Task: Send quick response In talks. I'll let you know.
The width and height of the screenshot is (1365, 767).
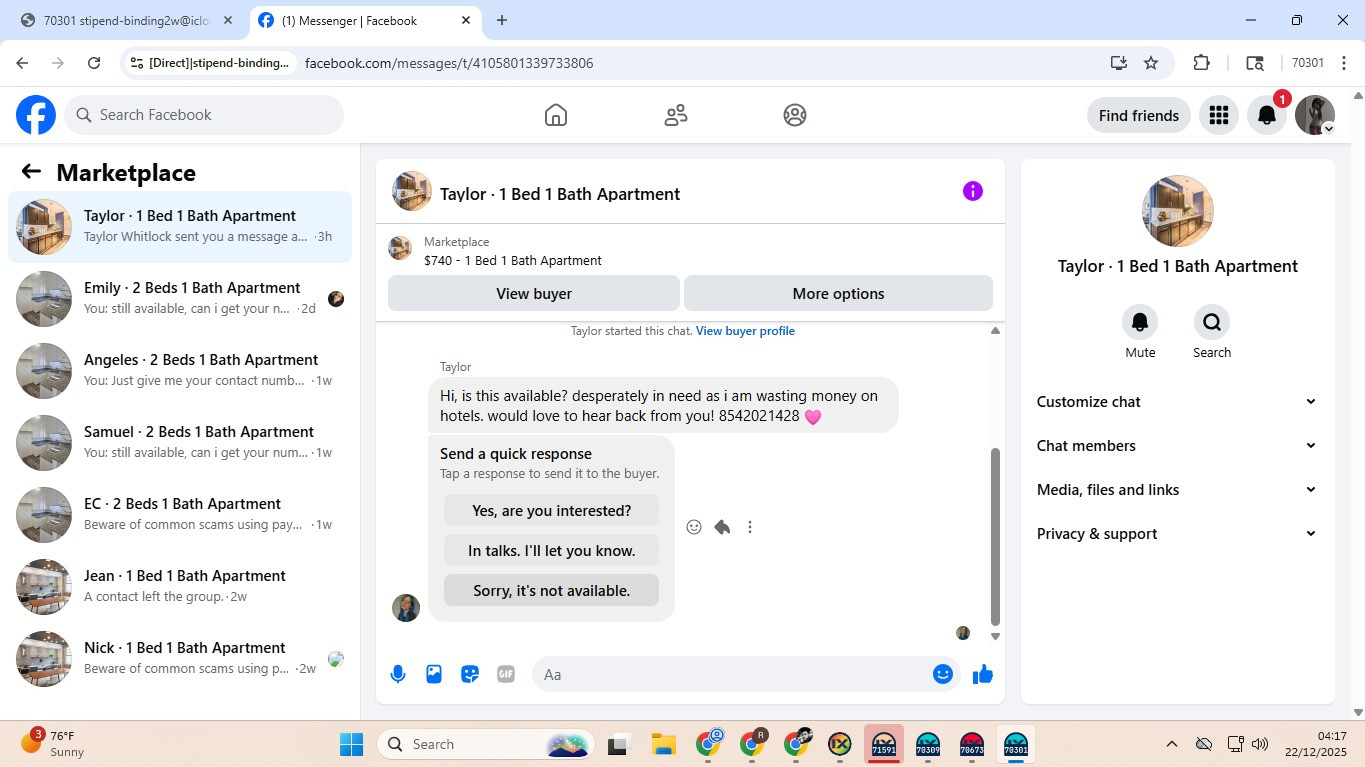Action: pyautogui.click(x=551, y=551)
